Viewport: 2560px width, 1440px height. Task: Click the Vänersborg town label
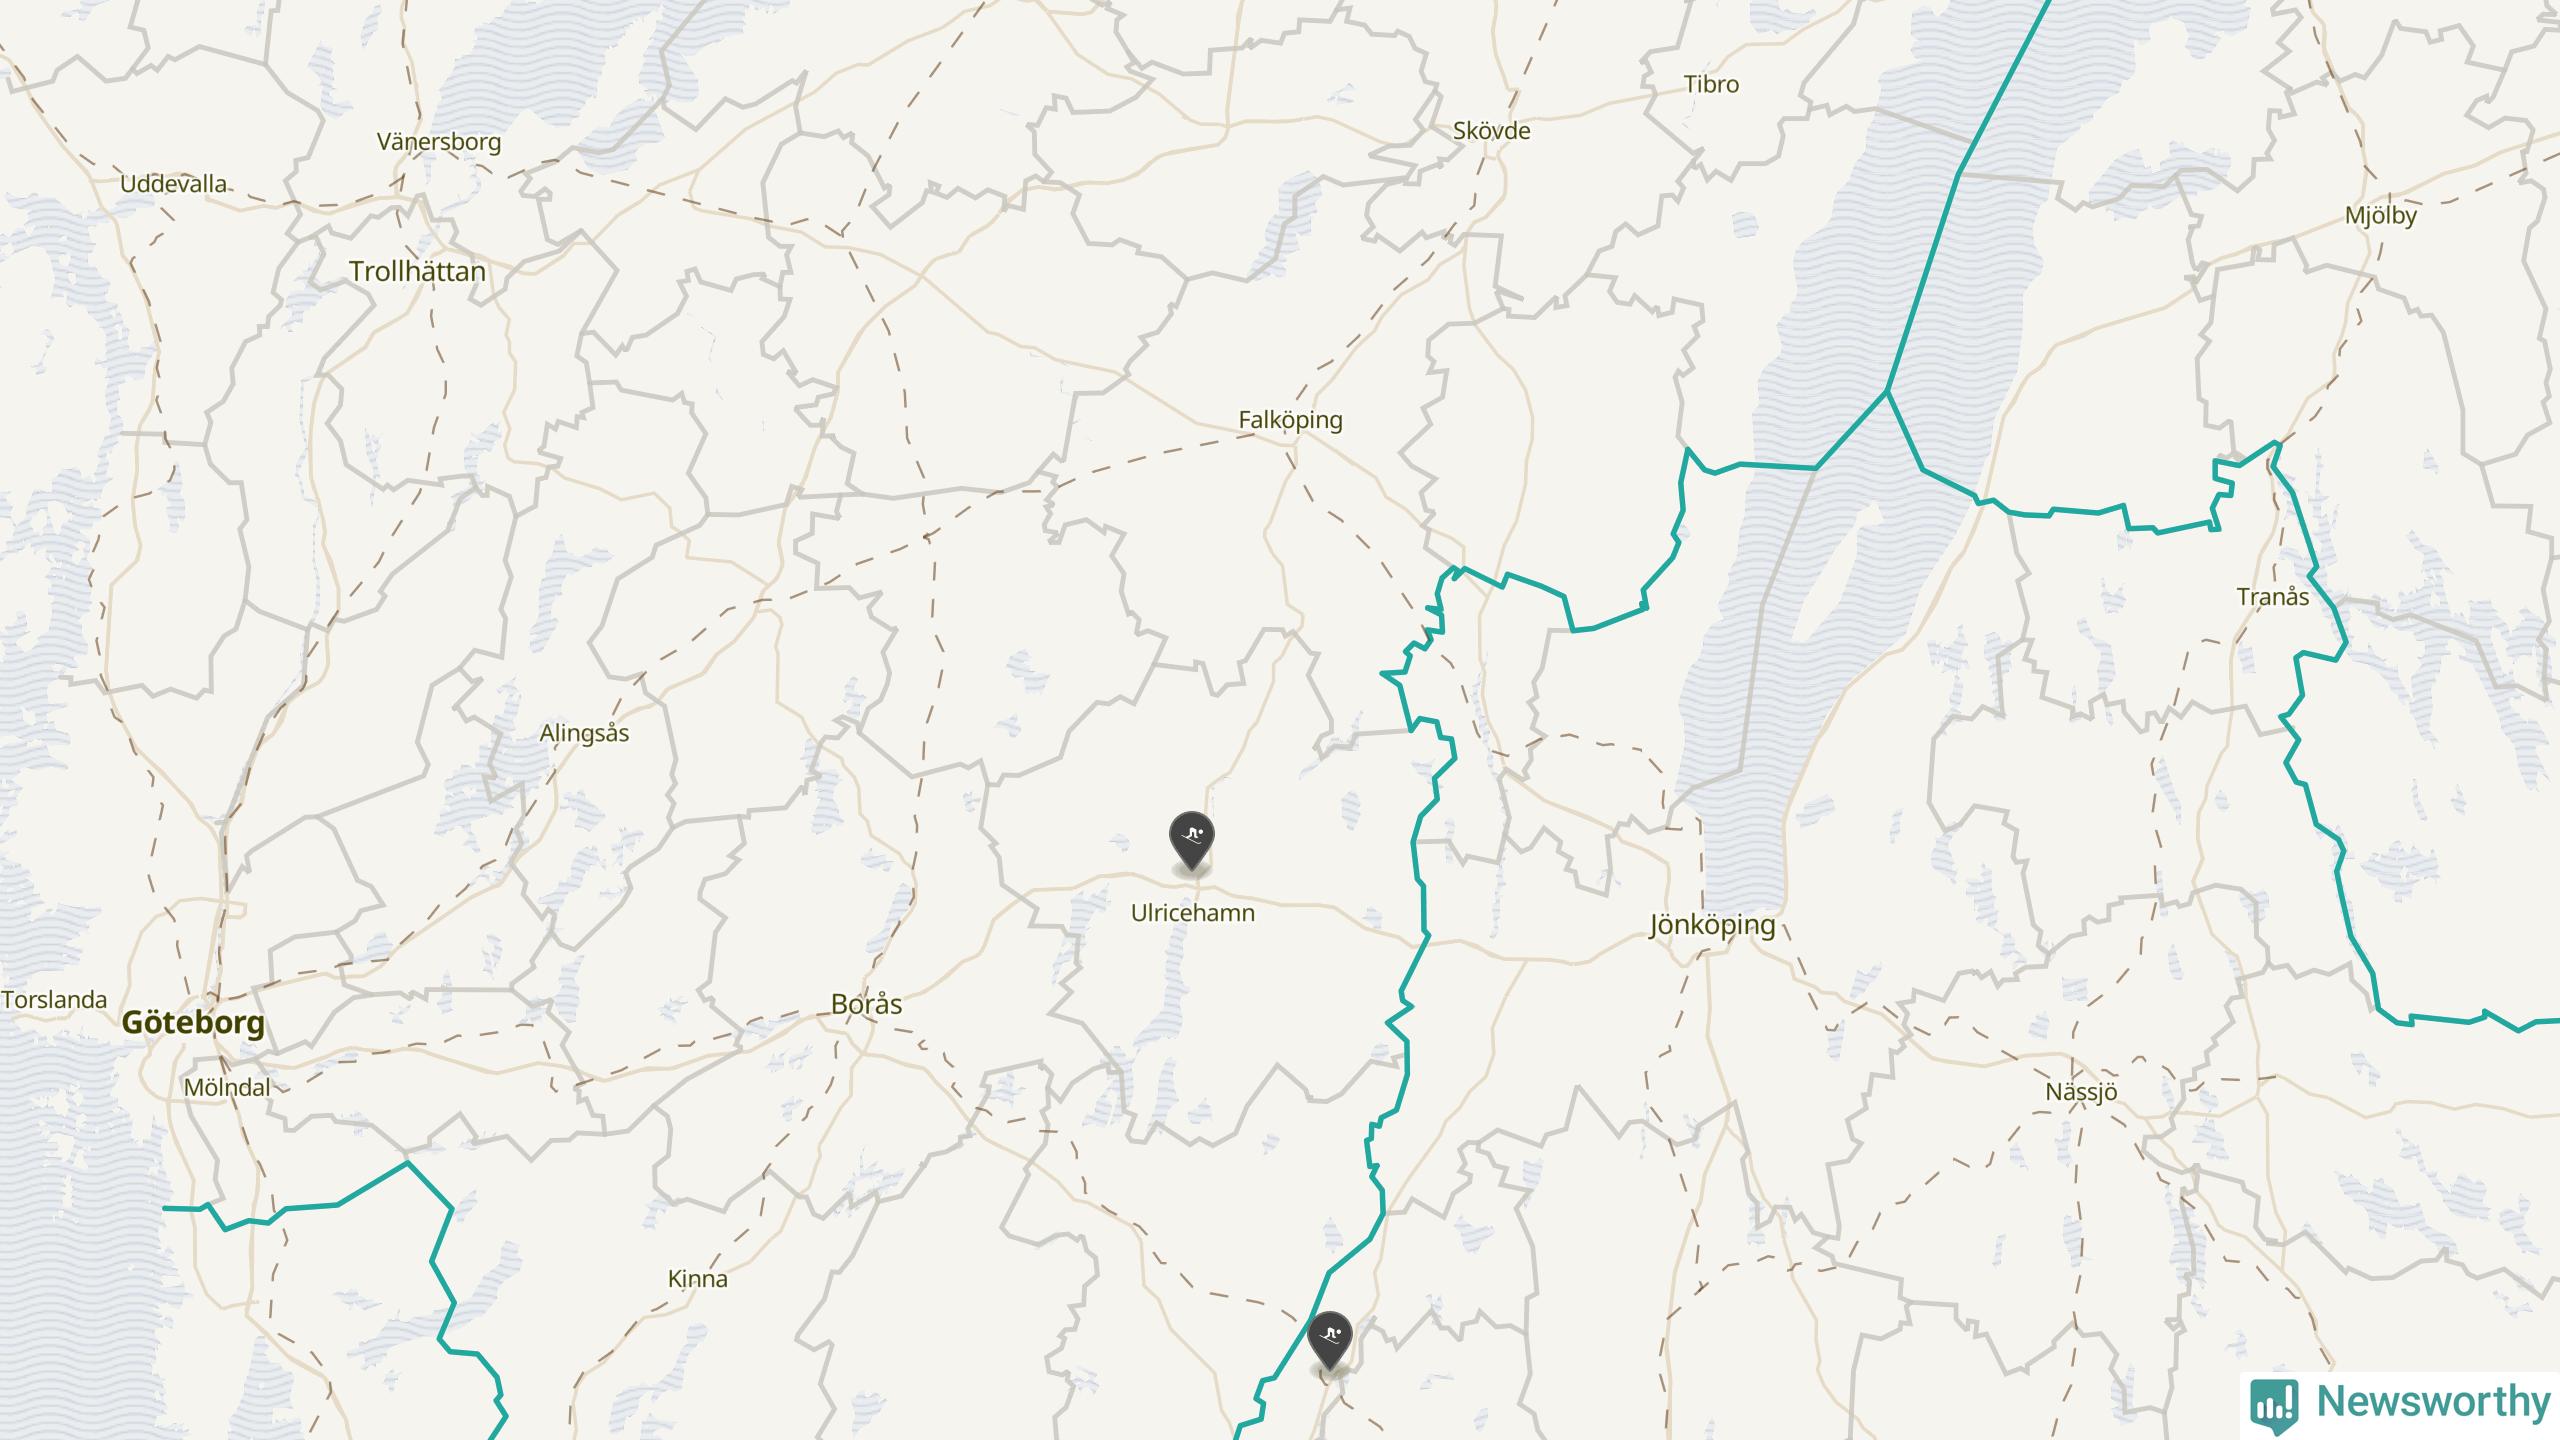439,142
